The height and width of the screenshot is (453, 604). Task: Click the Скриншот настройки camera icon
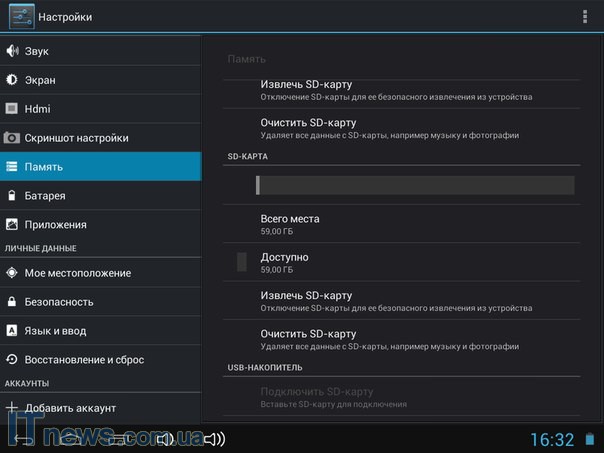click(12, 138)
